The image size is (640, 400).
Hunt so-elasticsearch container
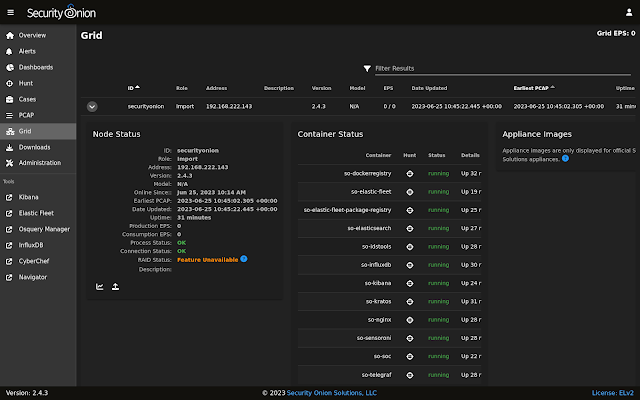point(410,229)
